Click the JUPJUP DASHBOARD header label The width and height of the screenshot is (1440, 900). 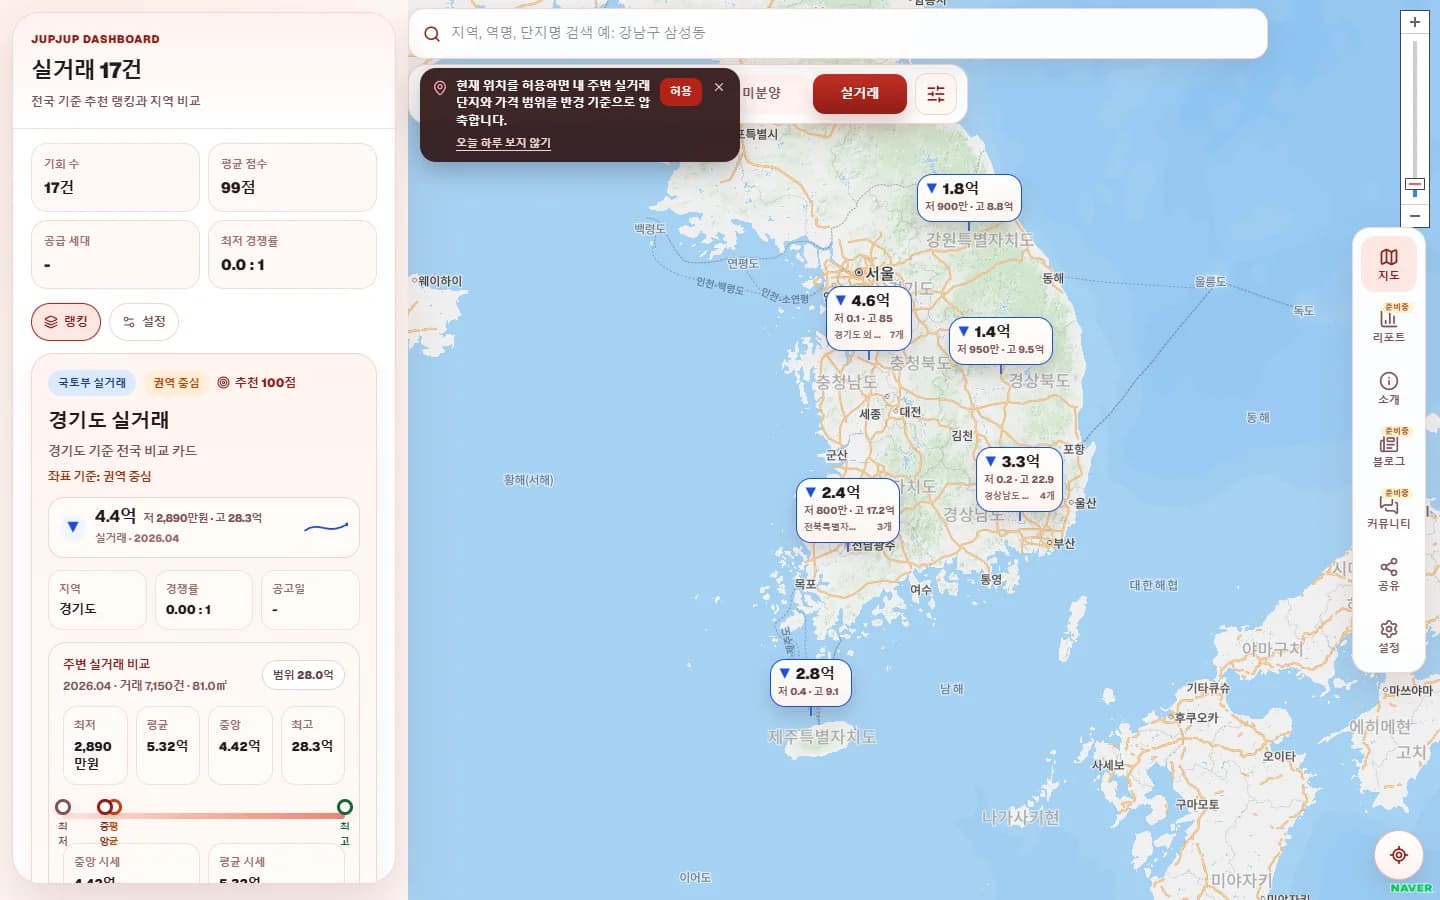pos(95,39)
